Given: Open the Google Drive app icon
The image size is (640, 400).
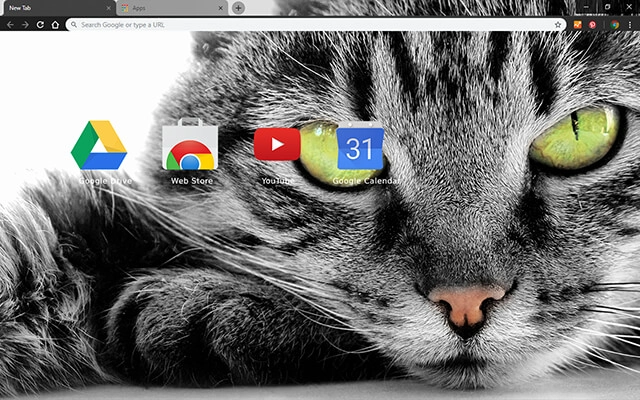Looking at the screenshot, I should click(99, 145).
